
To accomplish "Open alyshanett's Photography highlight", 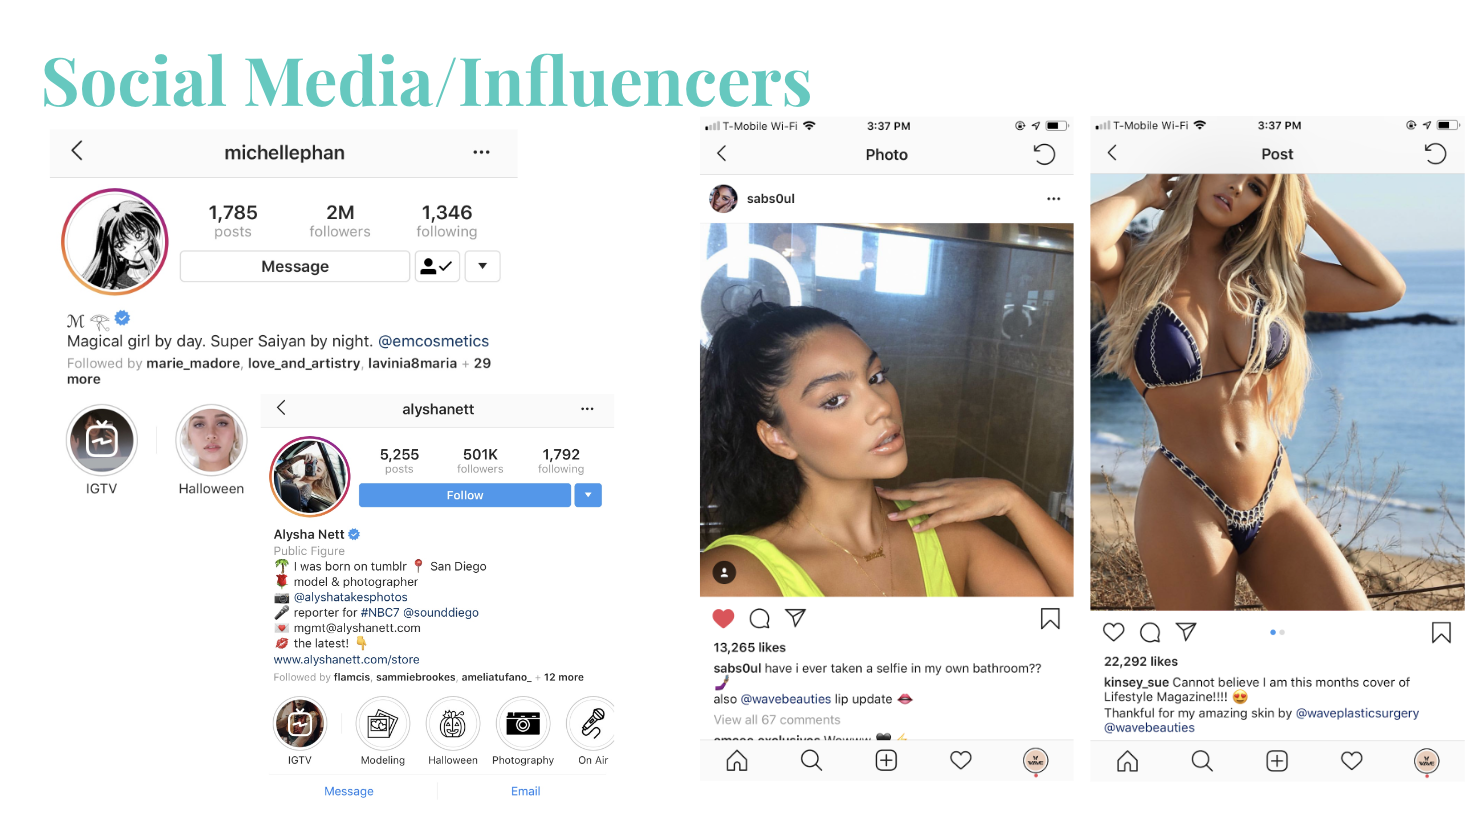I will pyautogui.click(x=523, y=724).
